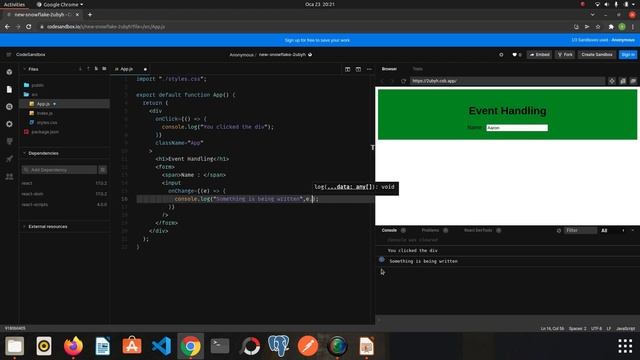
Task: Click the Embed button
Action: click(x=539, y=55)
